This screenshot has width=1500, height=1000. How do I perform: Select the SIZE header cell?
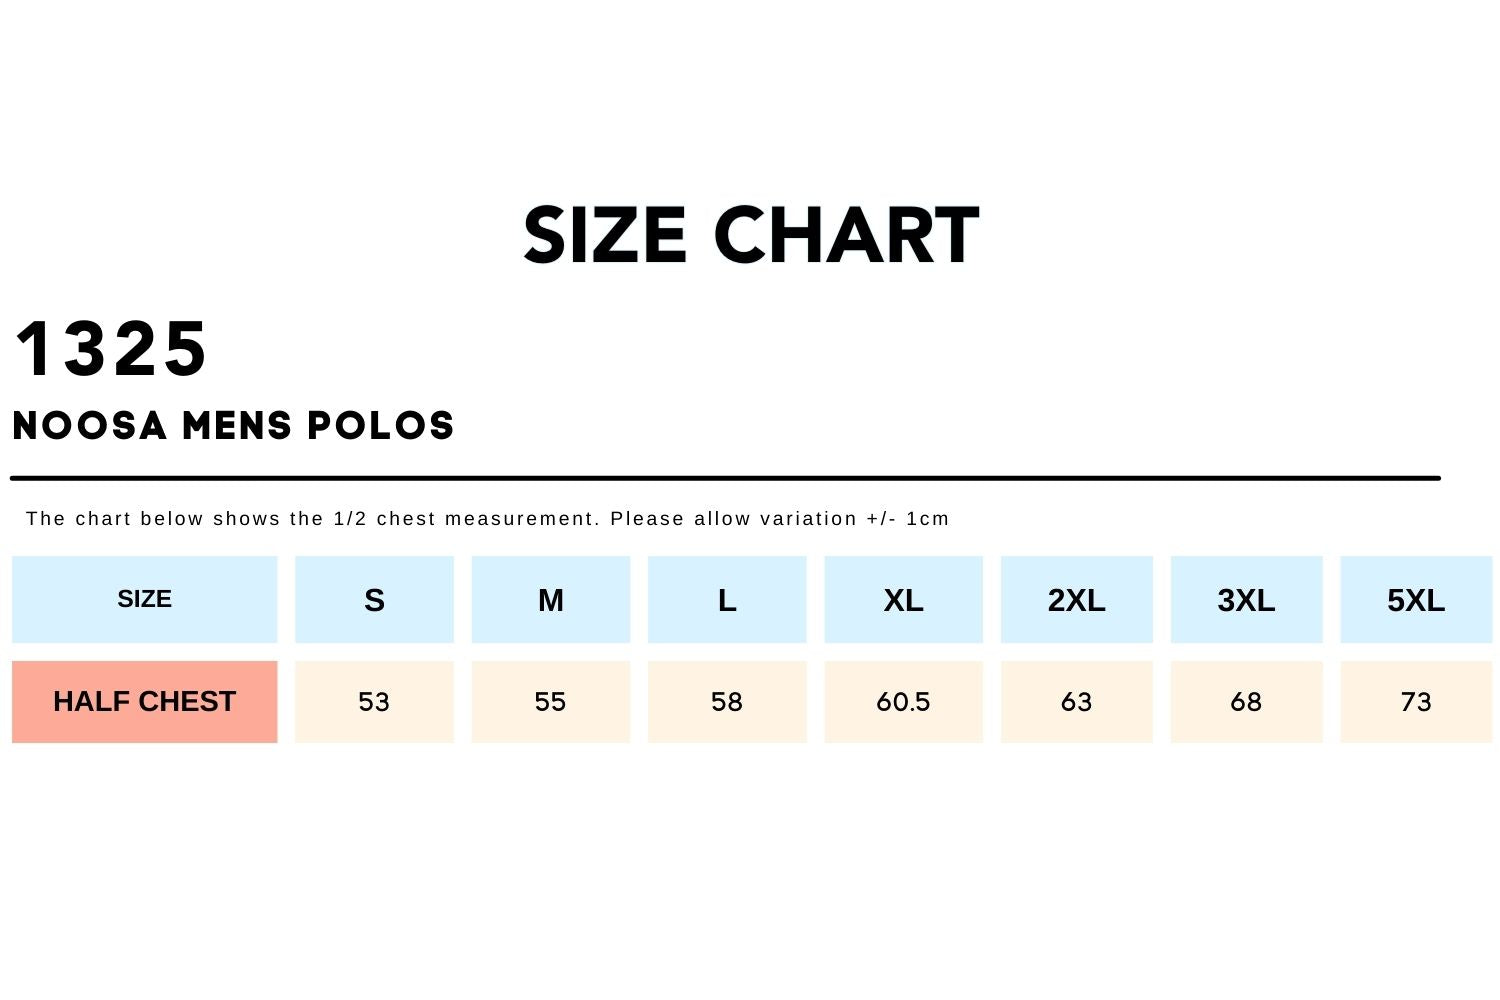pyautogui.click(x=144, y=599)
